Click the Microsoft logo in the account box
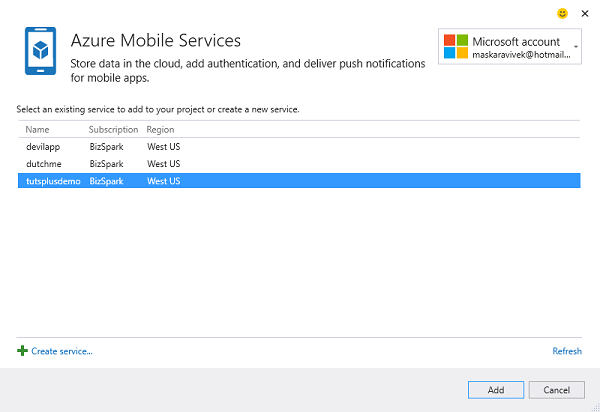600x412 pixels. (x=456, y=46)
